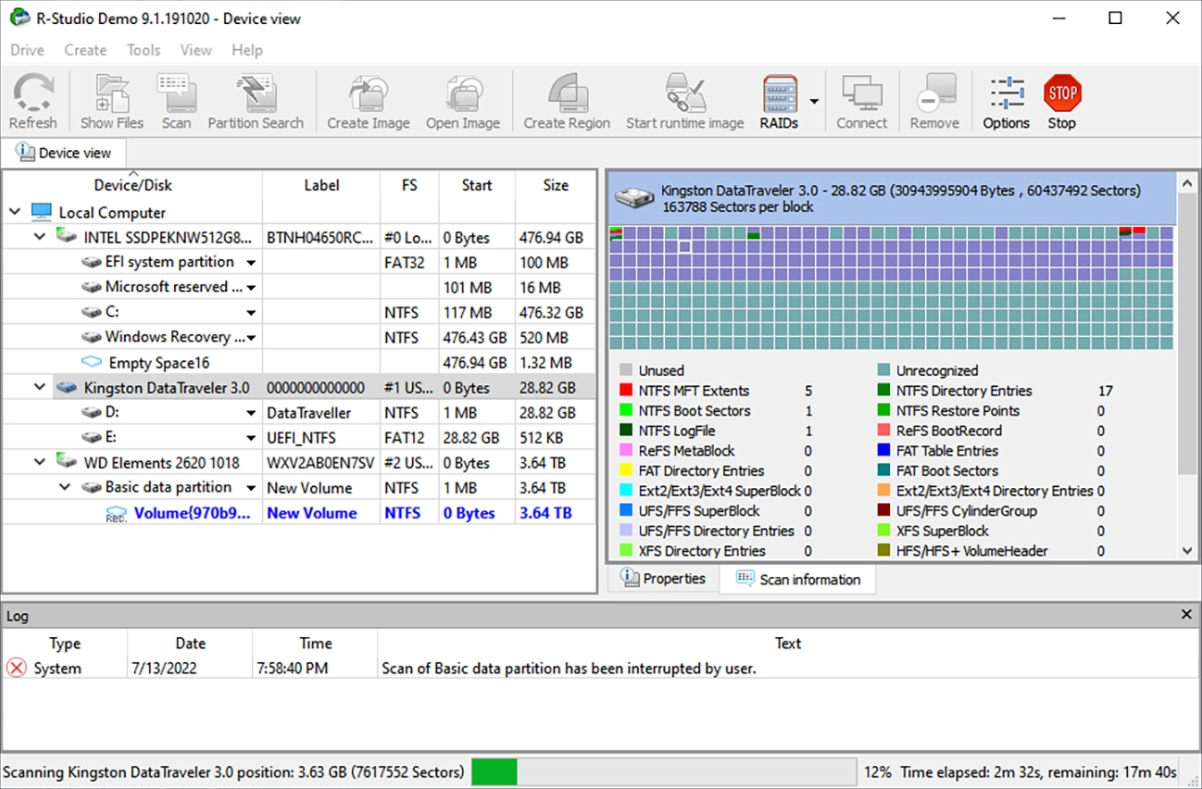
Task: Open the RAIDs dropdown arrow
Action: click(x=814, y=102)
